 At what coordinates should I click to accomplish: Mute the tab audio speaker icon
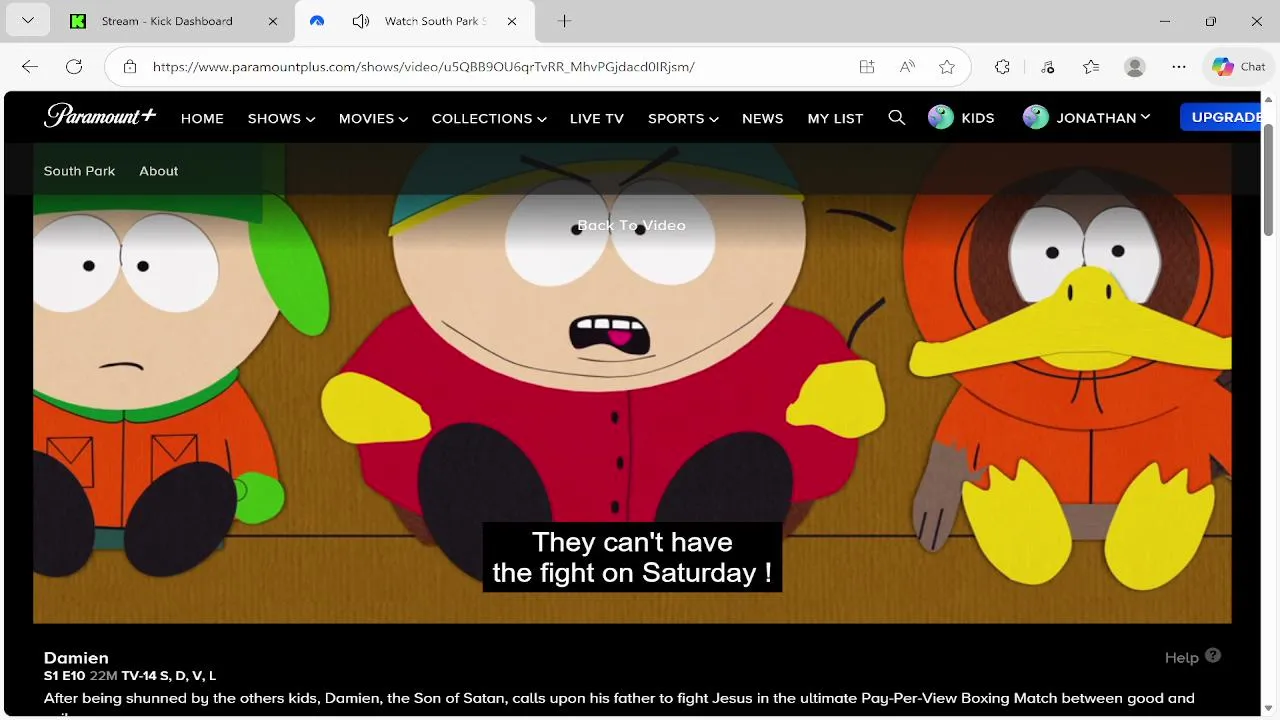pyautogui.click(x=361, y=21)
